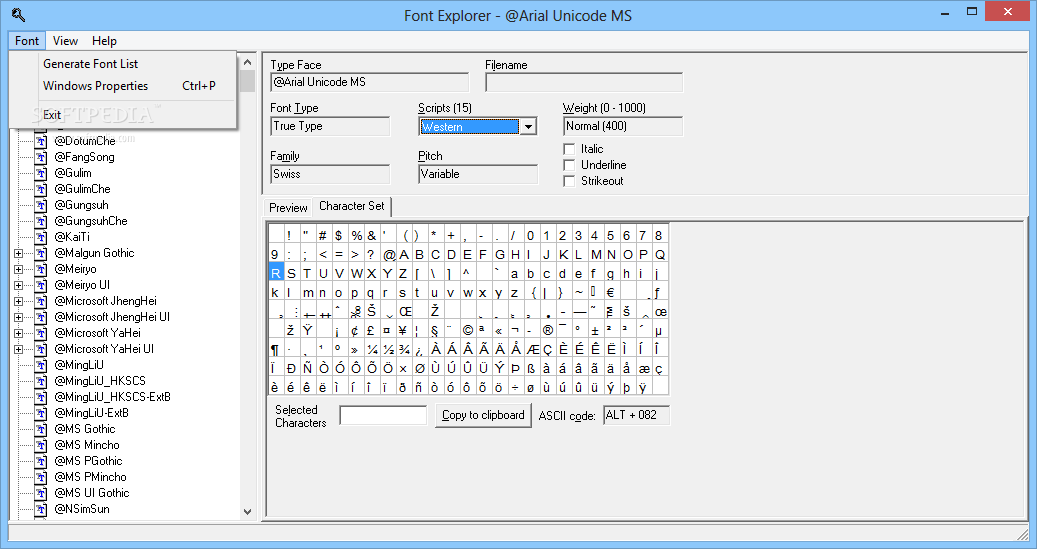Click the Type Face field @Arial Unicode MS

[370, 82]
